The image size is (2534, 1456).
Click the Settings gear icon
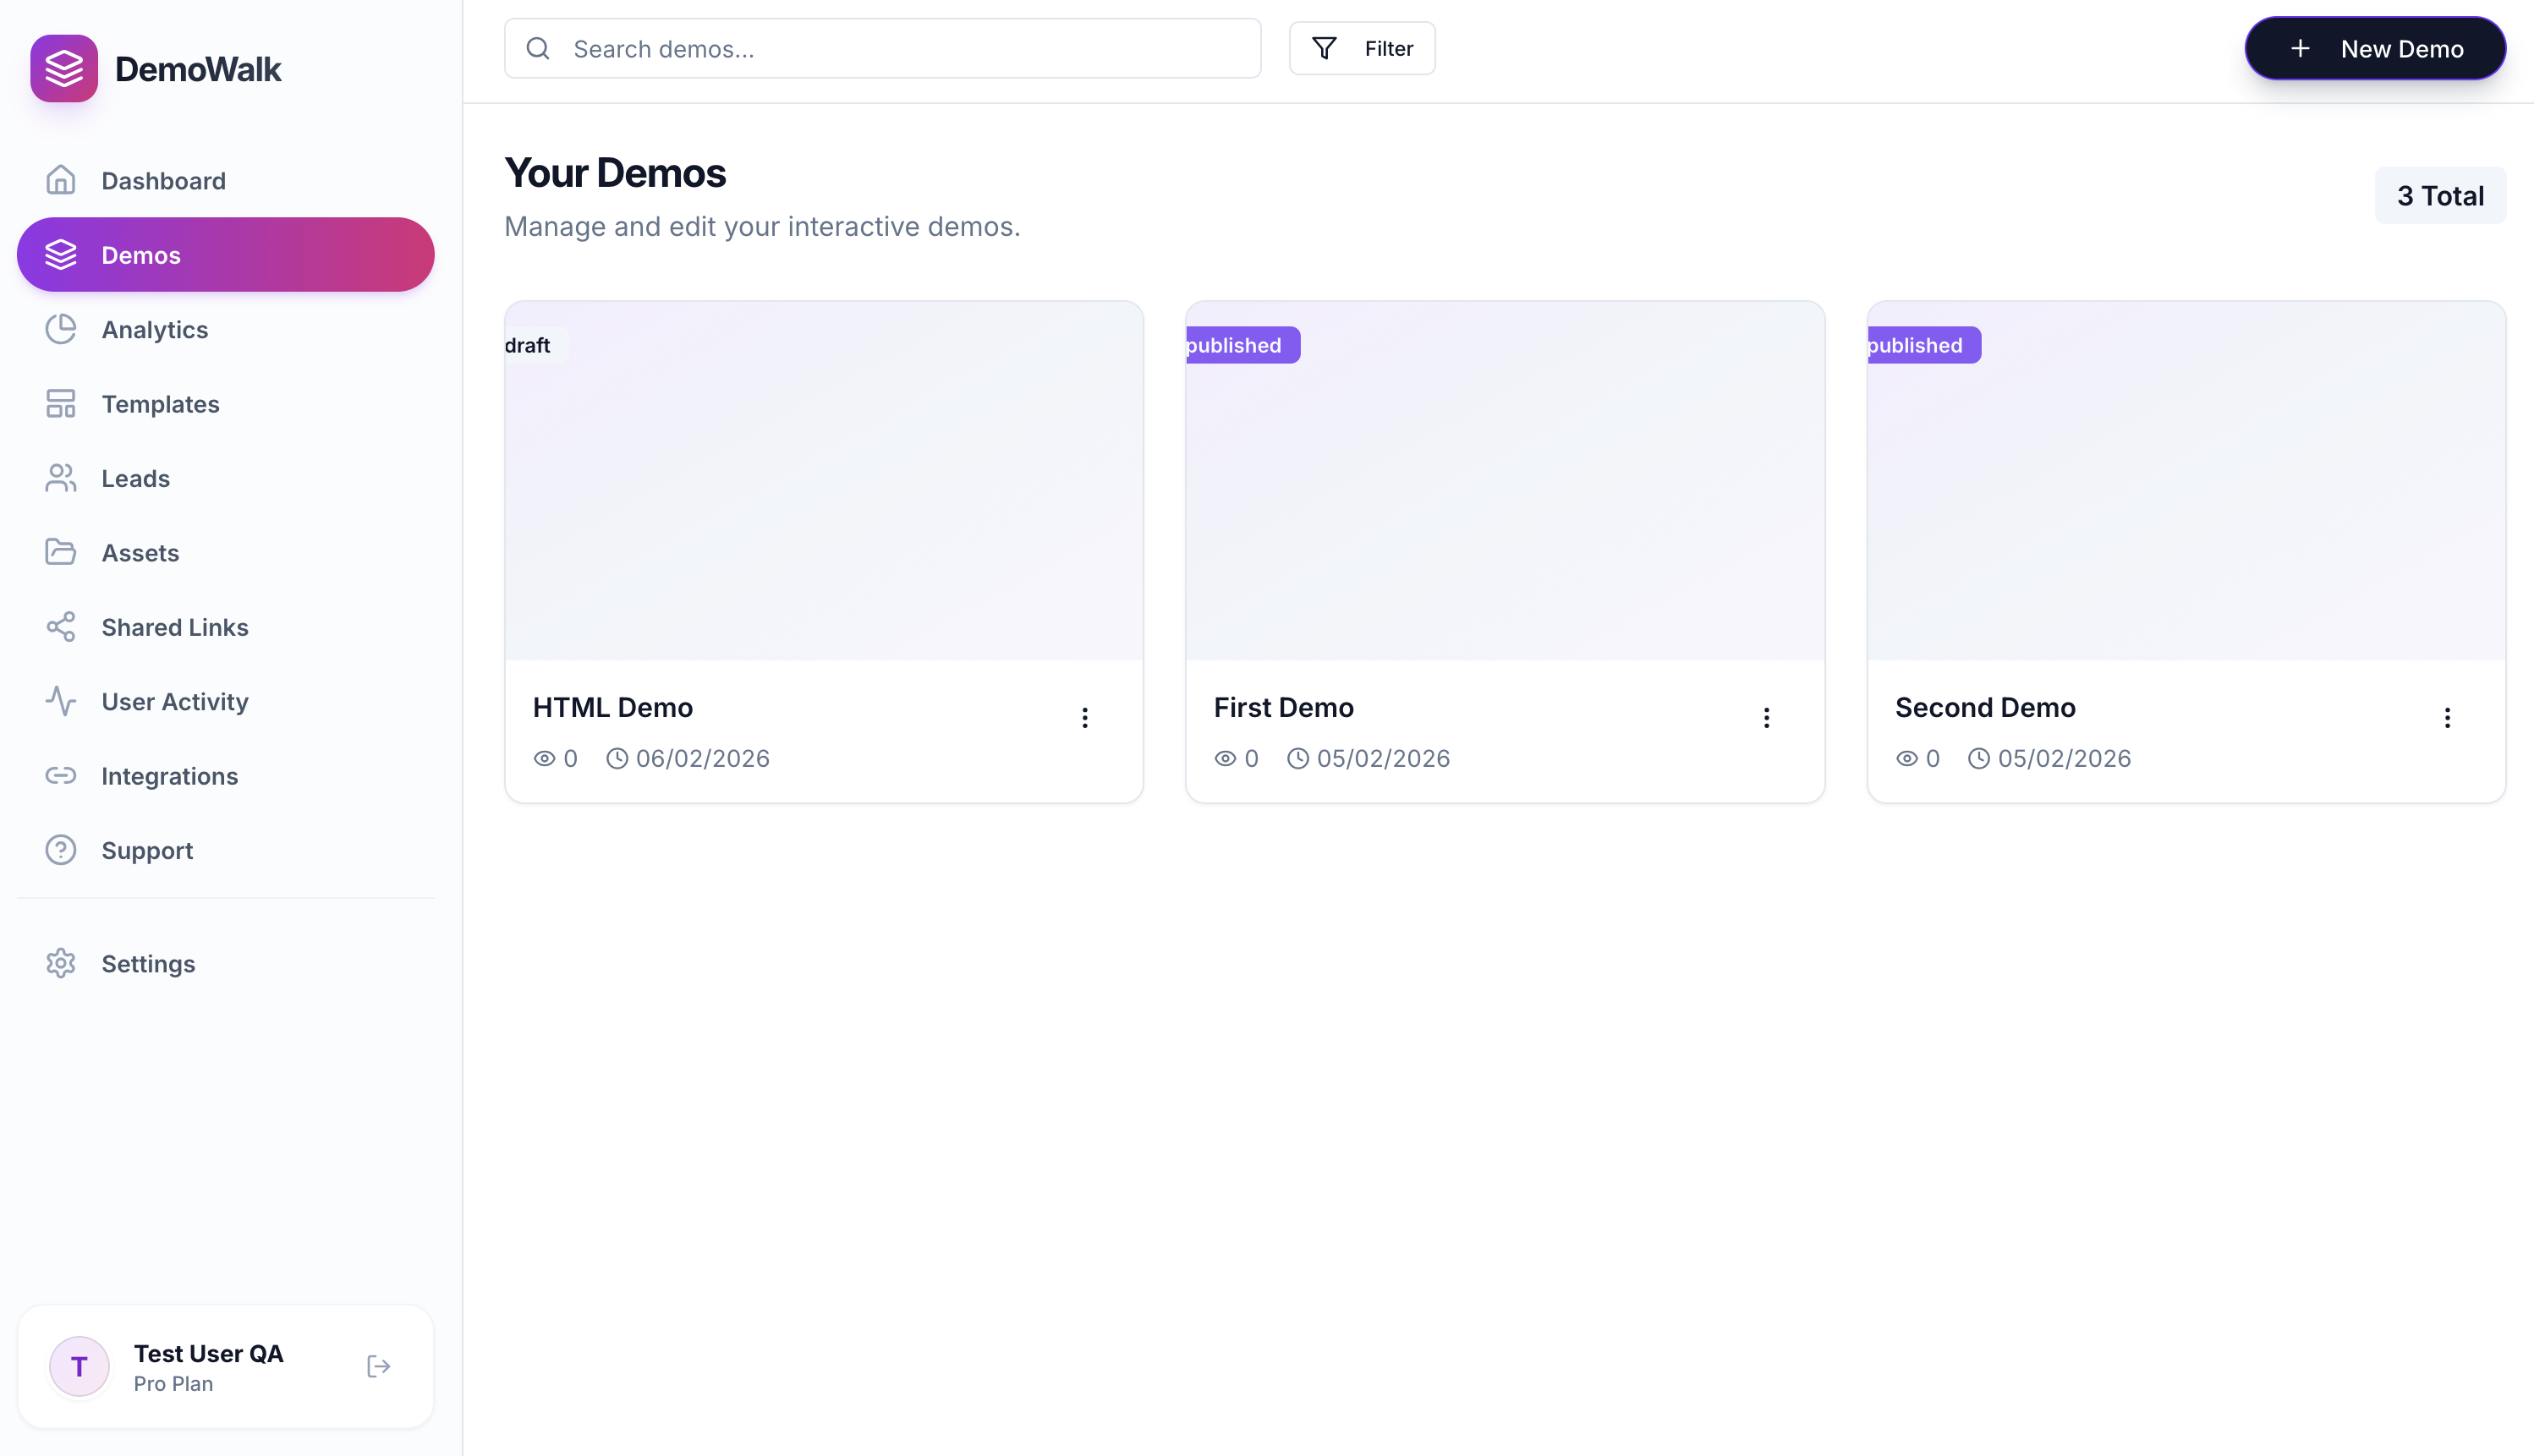61,963
